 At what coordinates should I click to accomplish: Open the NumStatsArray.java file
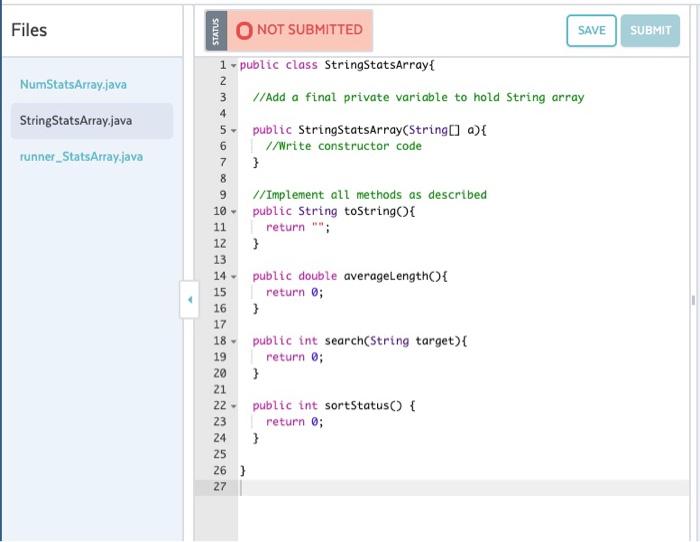73,84
